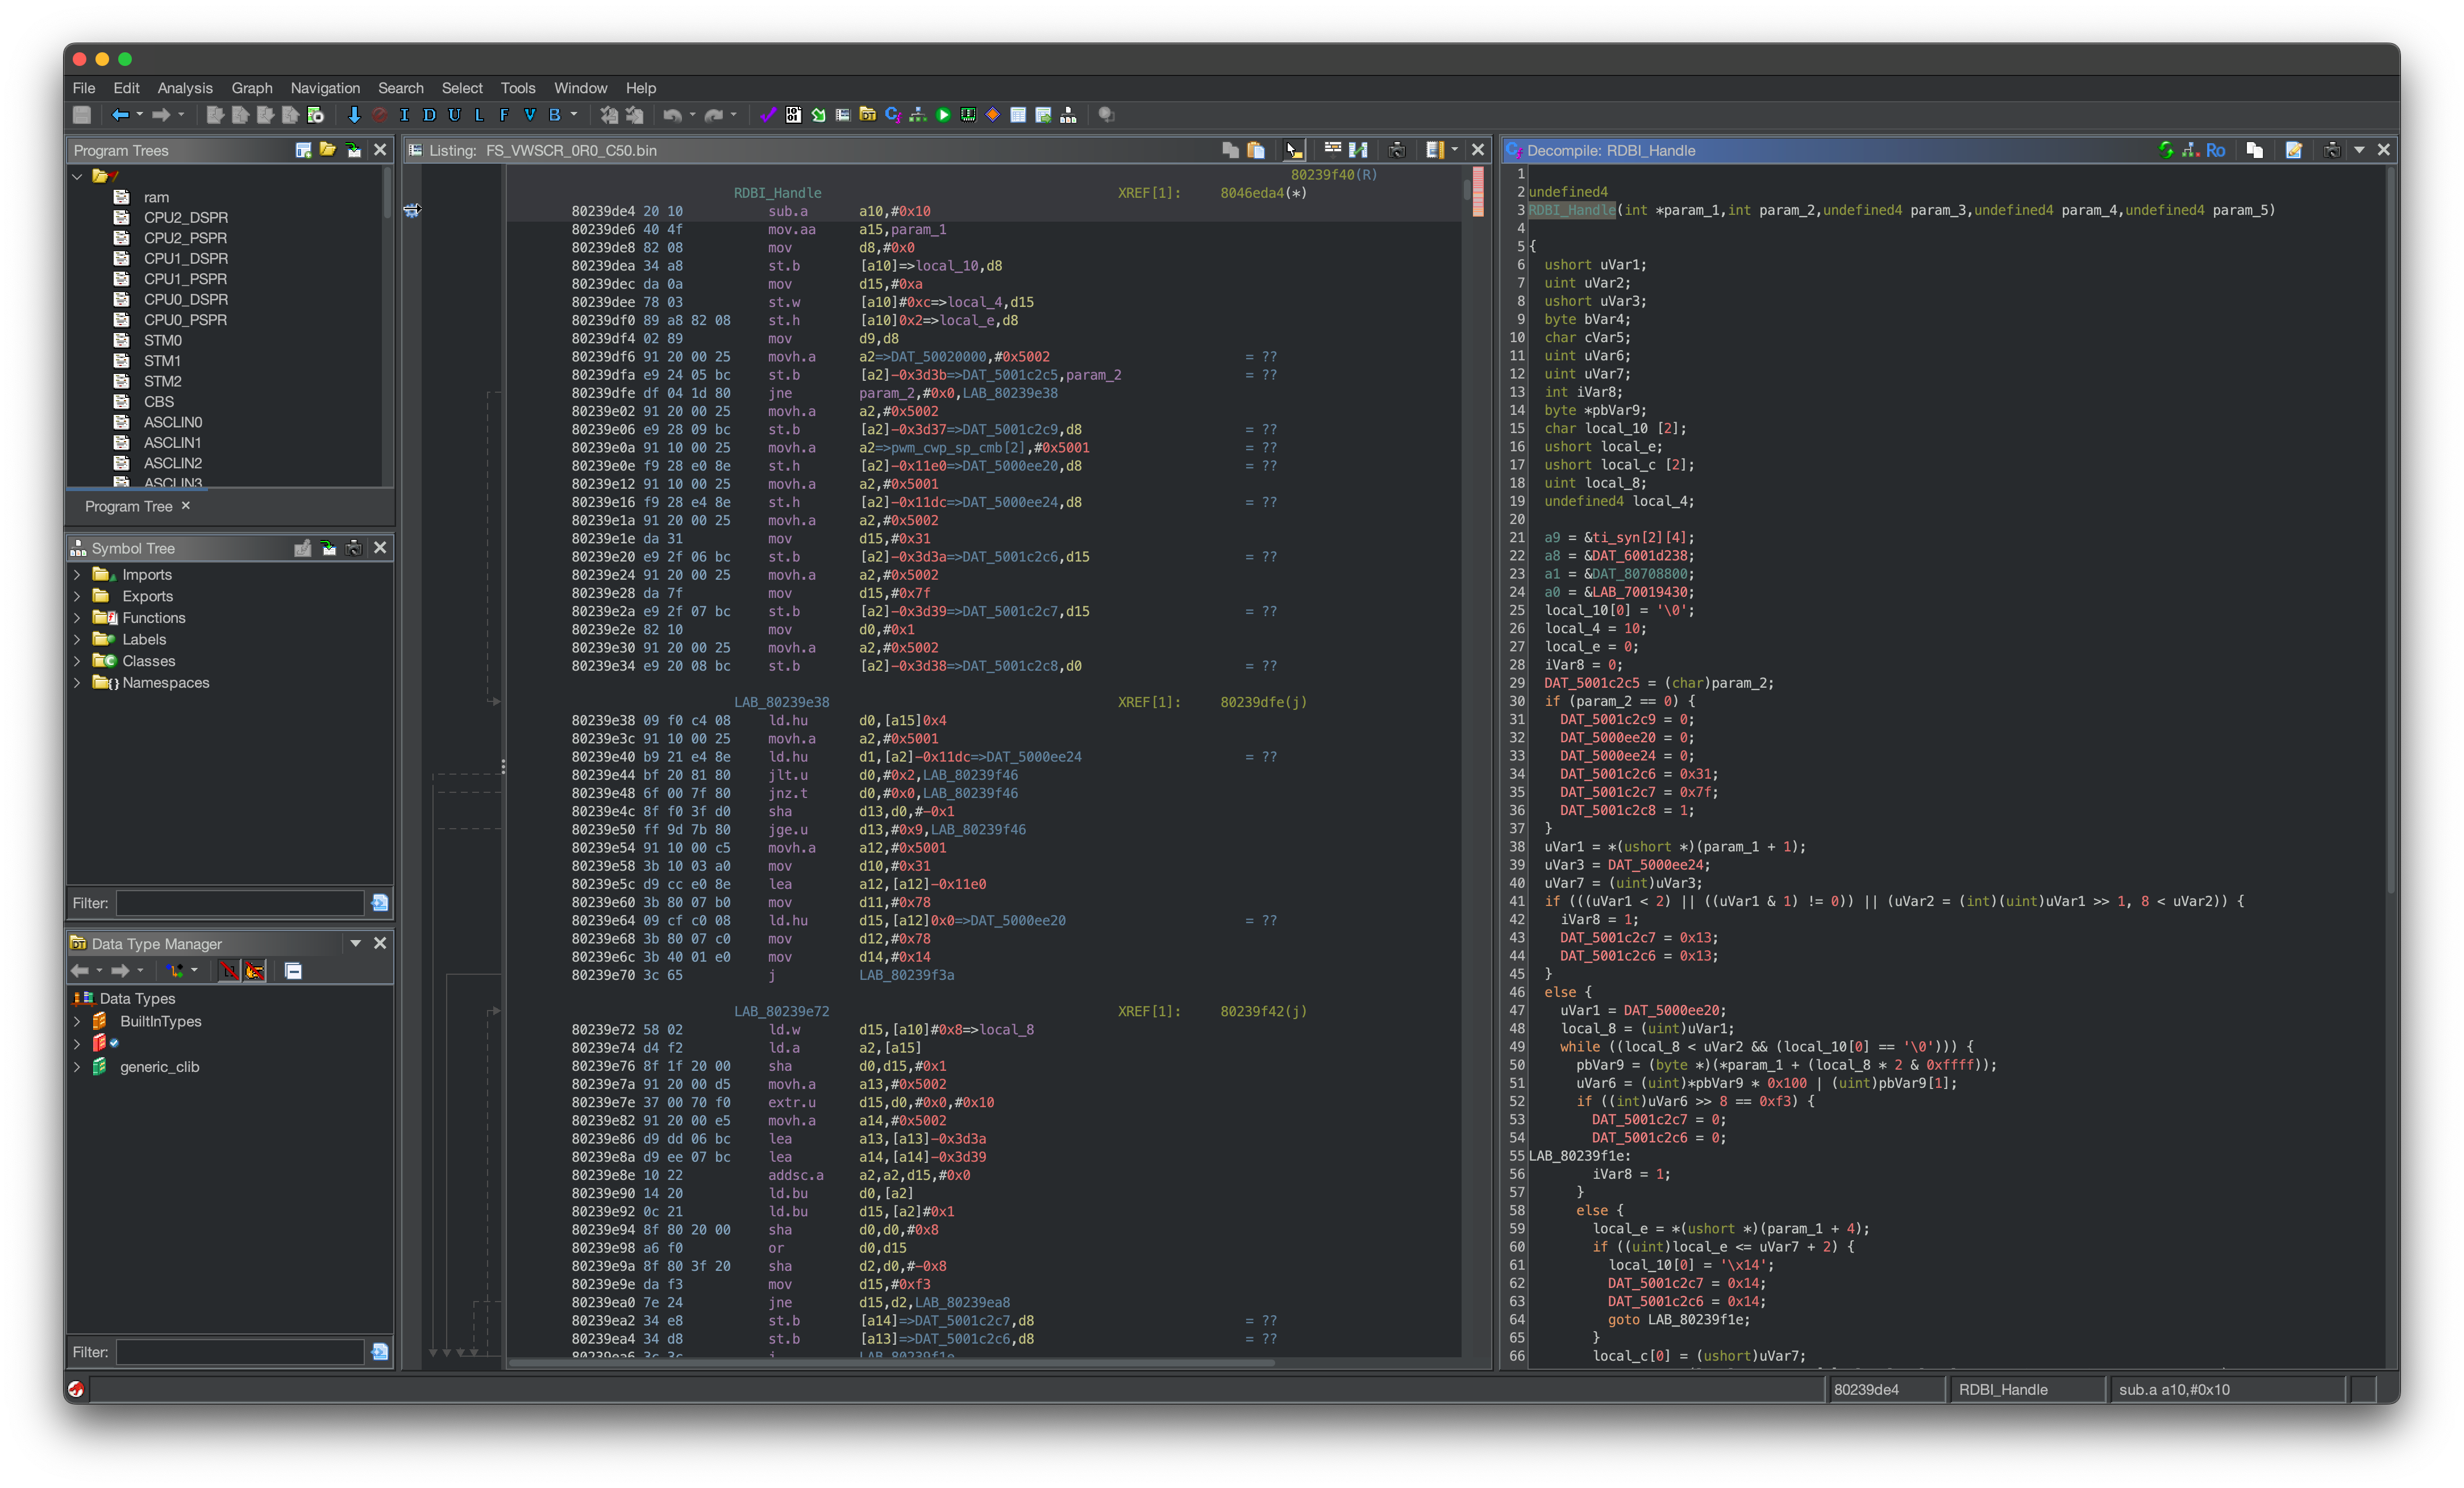The image size is (2464, 1488).
Task: Open the Symbol Tree hierarchy toolbar icon
Action: (x=1068, y=115)
